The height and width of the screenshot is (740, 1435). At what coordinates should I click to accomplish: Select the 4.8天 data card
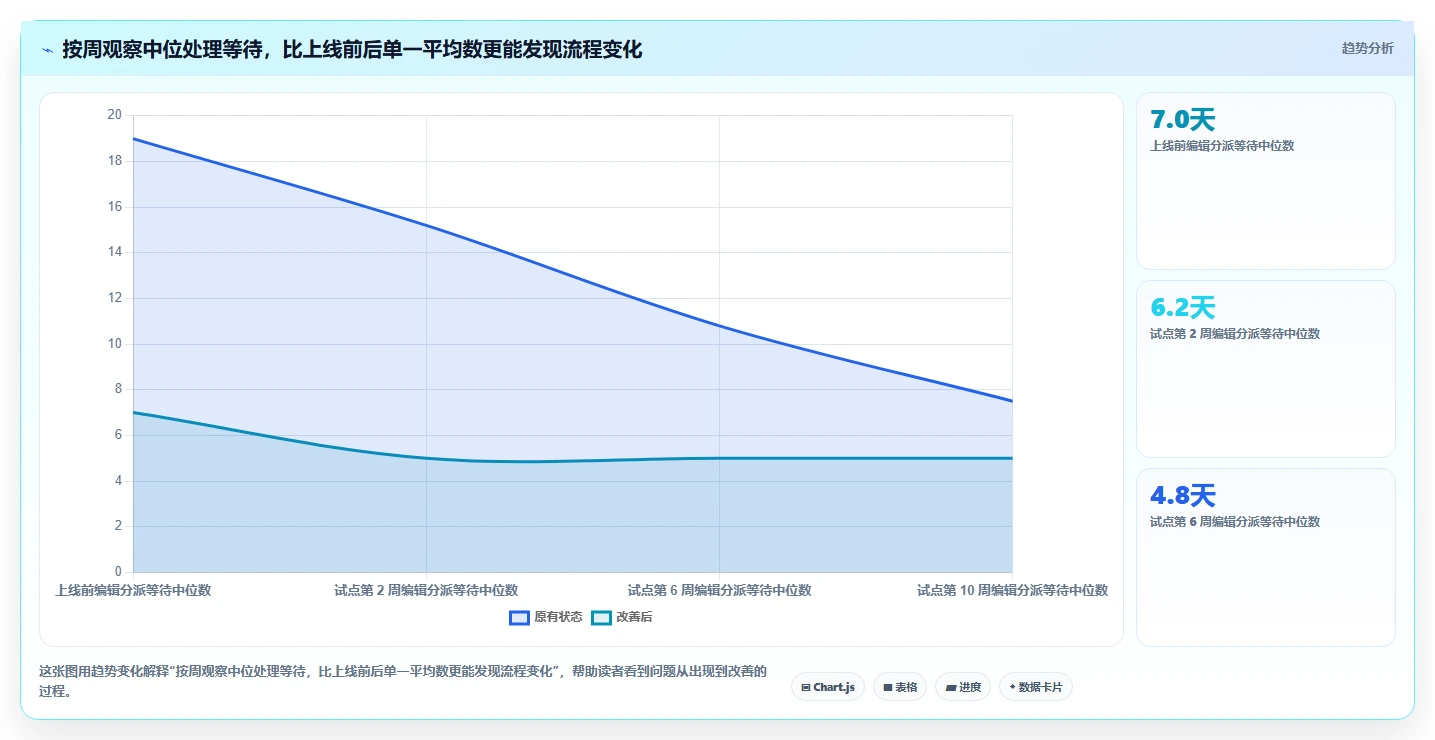1265,557
